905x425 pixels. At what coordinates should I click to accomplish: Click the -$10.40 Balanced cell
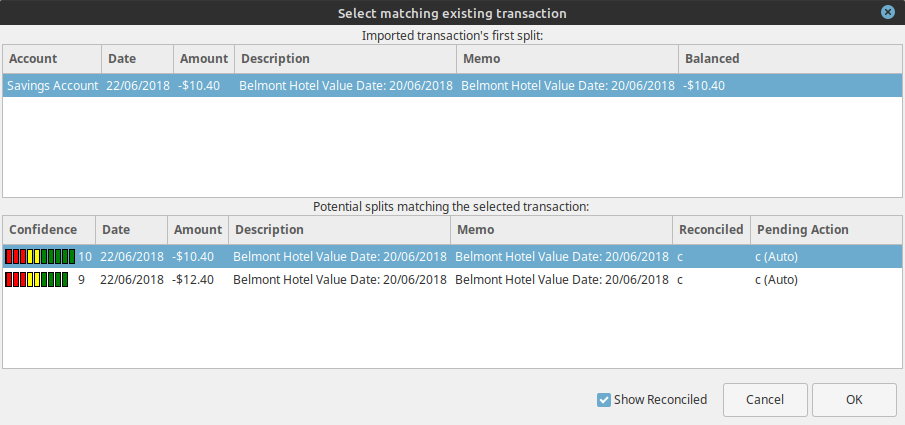705,86
